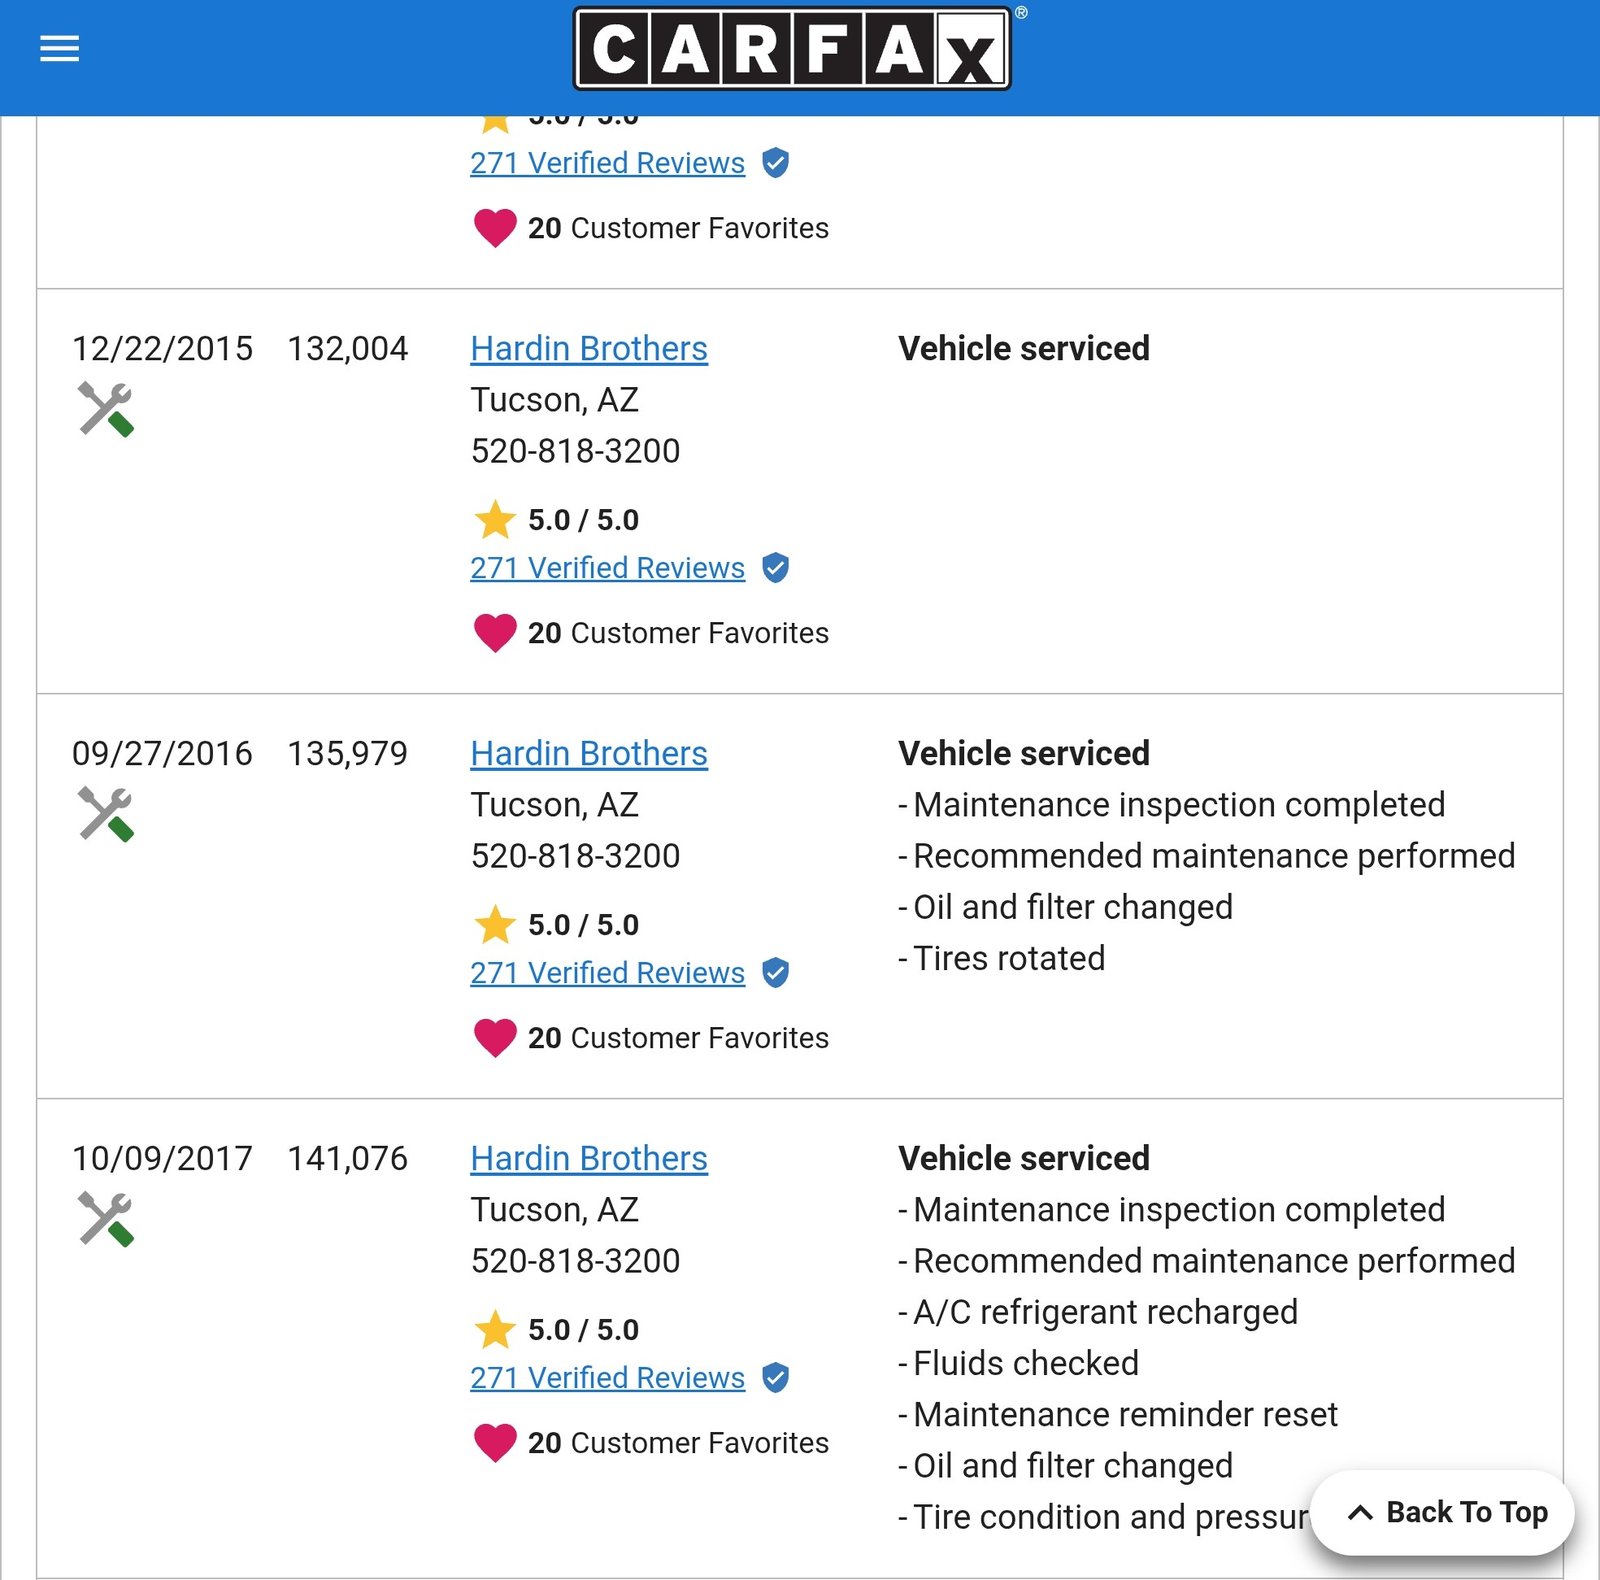
Task: Open the hamburger menu
Action: [x=59, y=48]
